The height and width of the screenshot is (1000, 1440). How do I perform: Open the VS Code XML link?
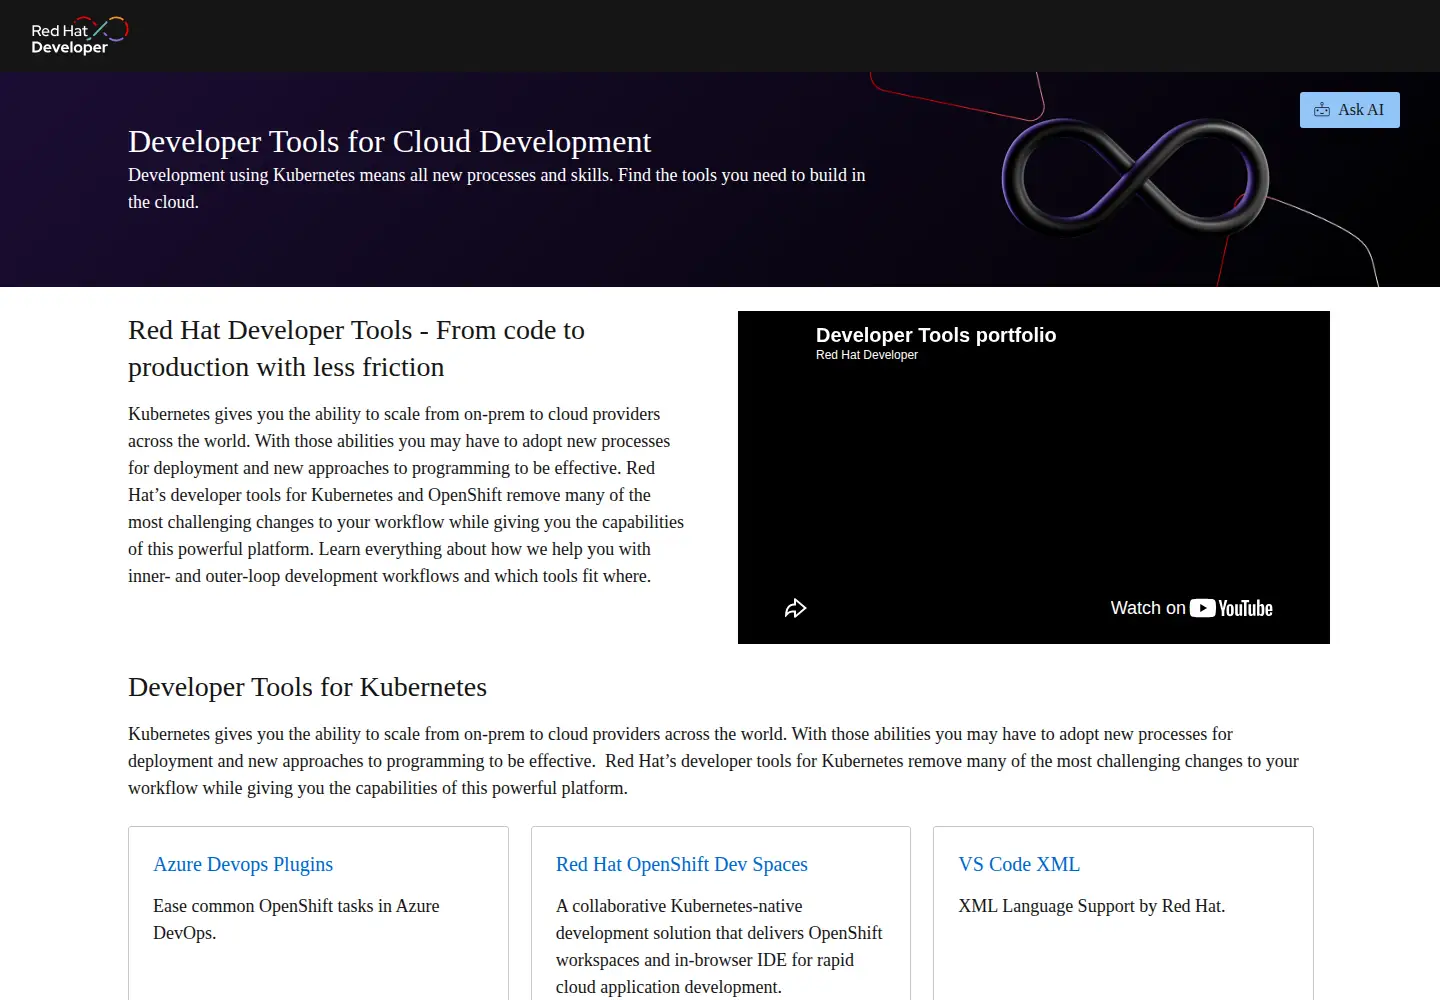tap(1019, 864)
